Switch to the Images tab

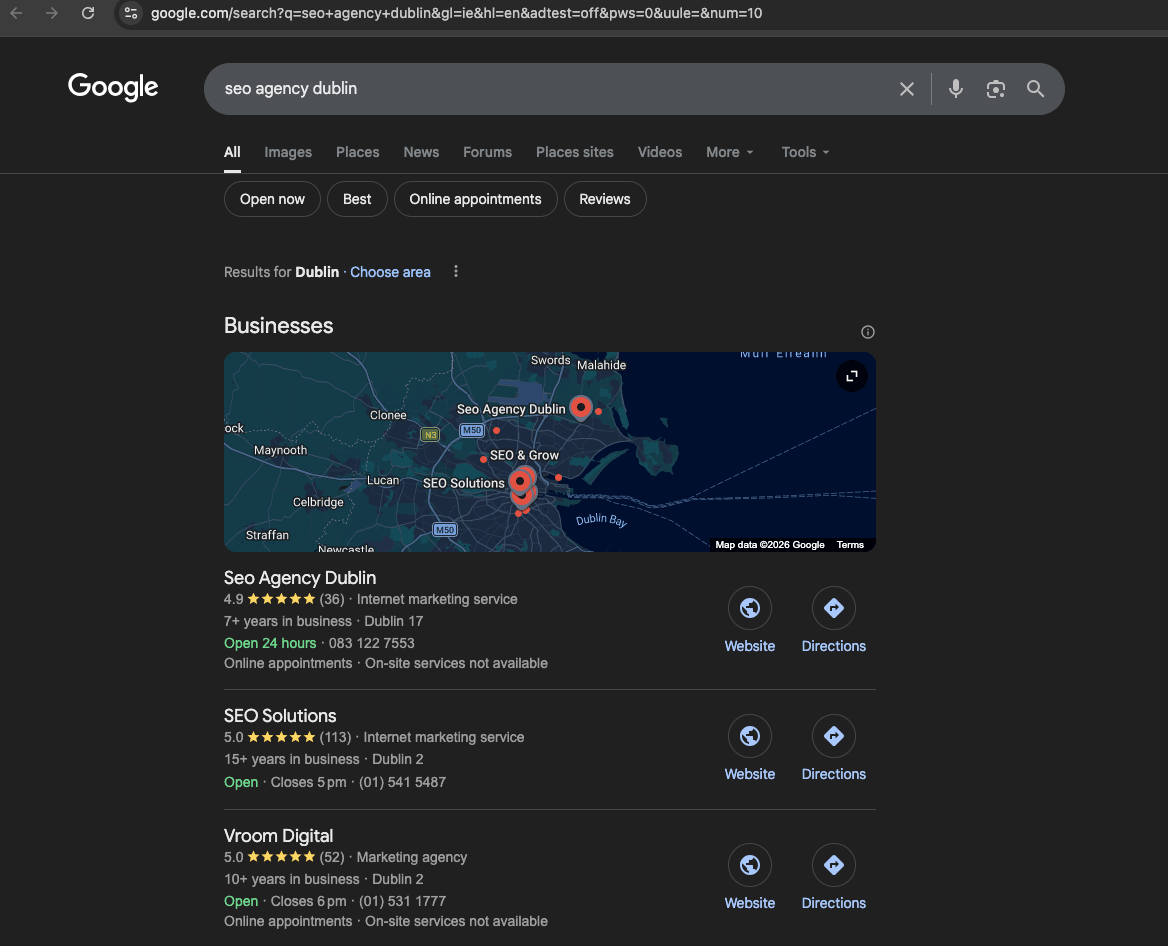click(x=288, y=152)
